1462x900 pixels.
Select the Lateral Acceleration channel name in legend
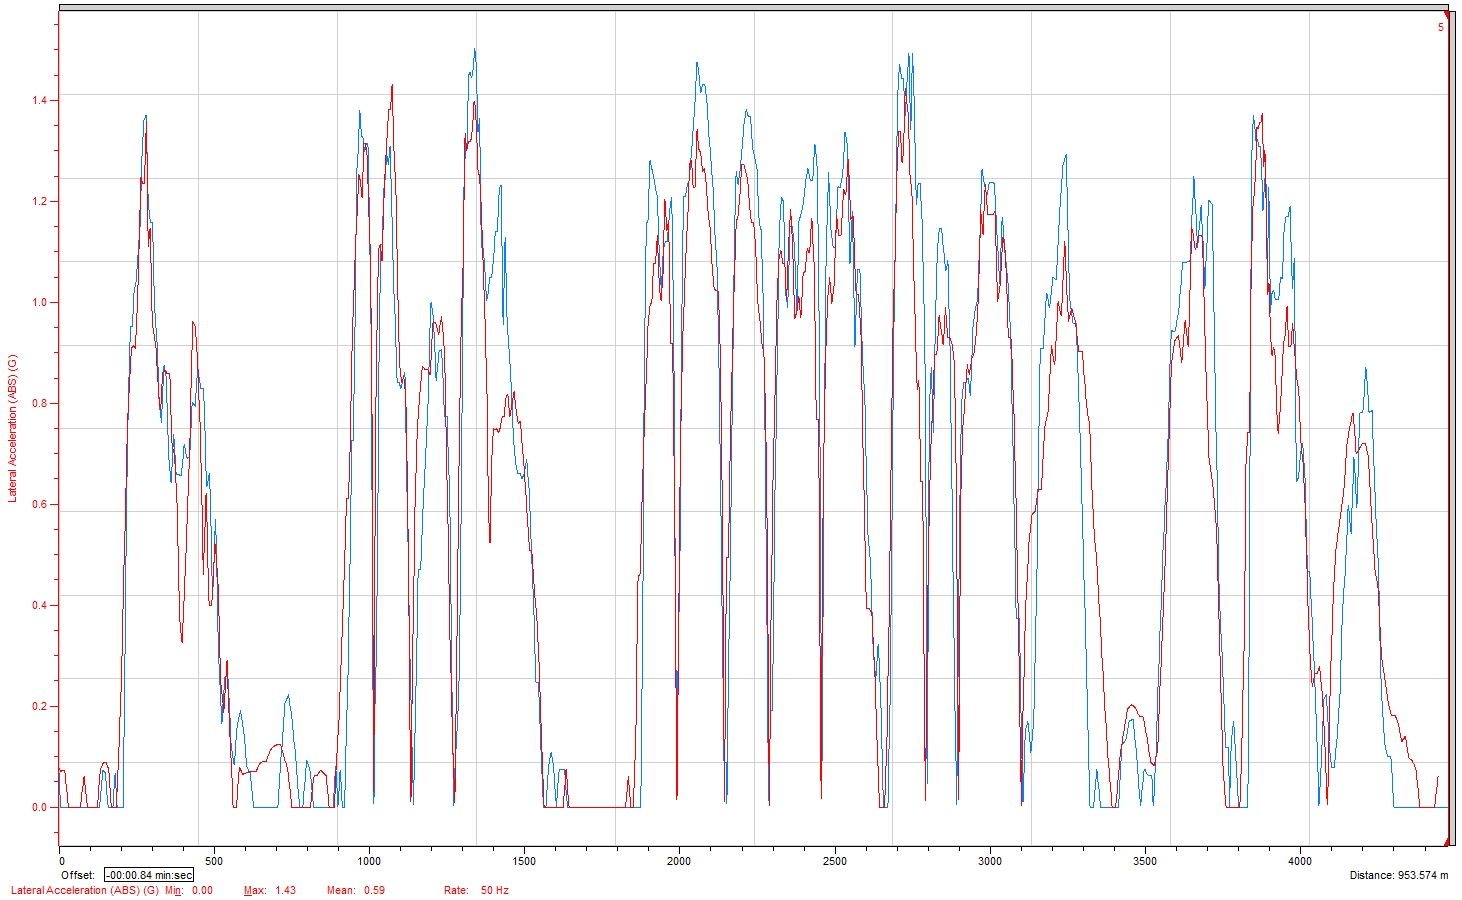(x=85, y=890)
